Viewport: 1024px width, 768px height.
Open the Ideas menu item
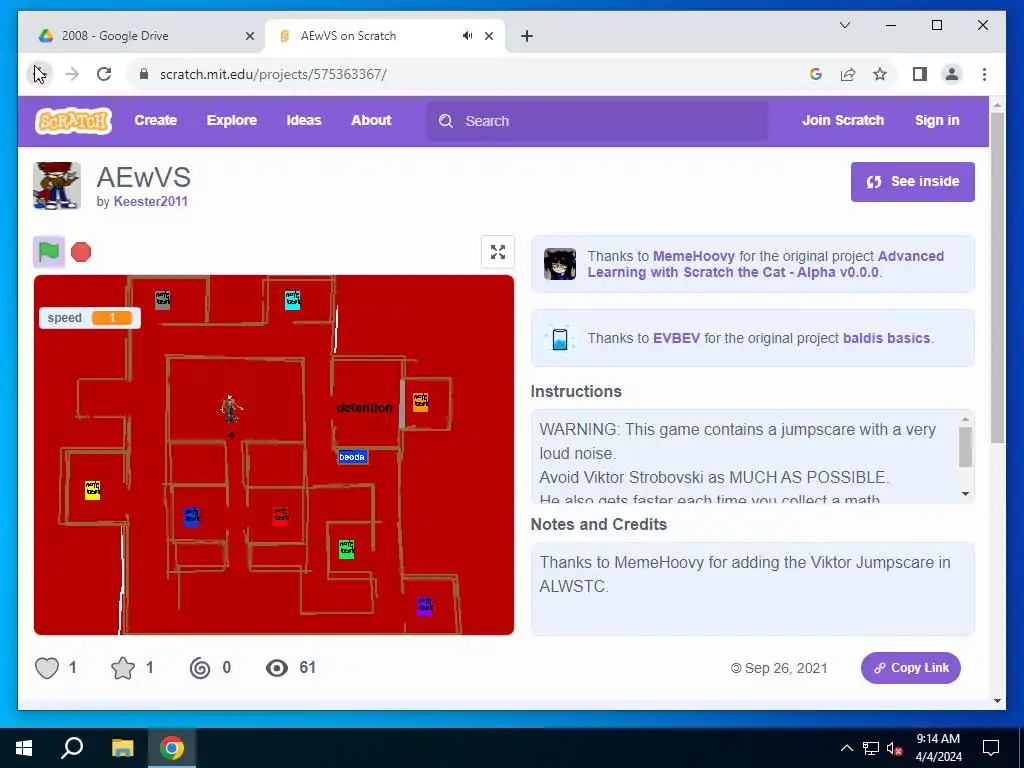[x=304, y=120]
